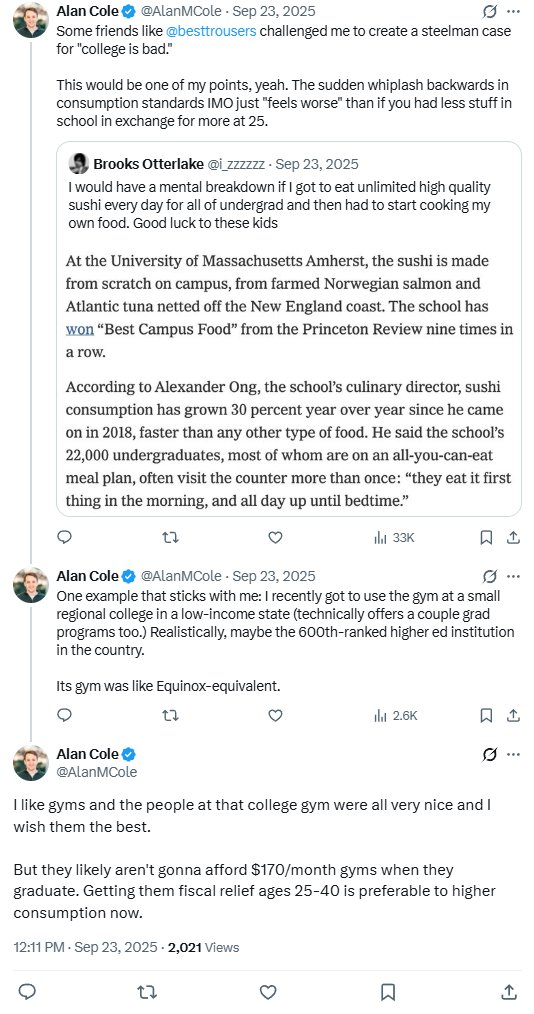Share the main tweet at the bottom
Screen dimensions: 534x1014
[509, 992]
